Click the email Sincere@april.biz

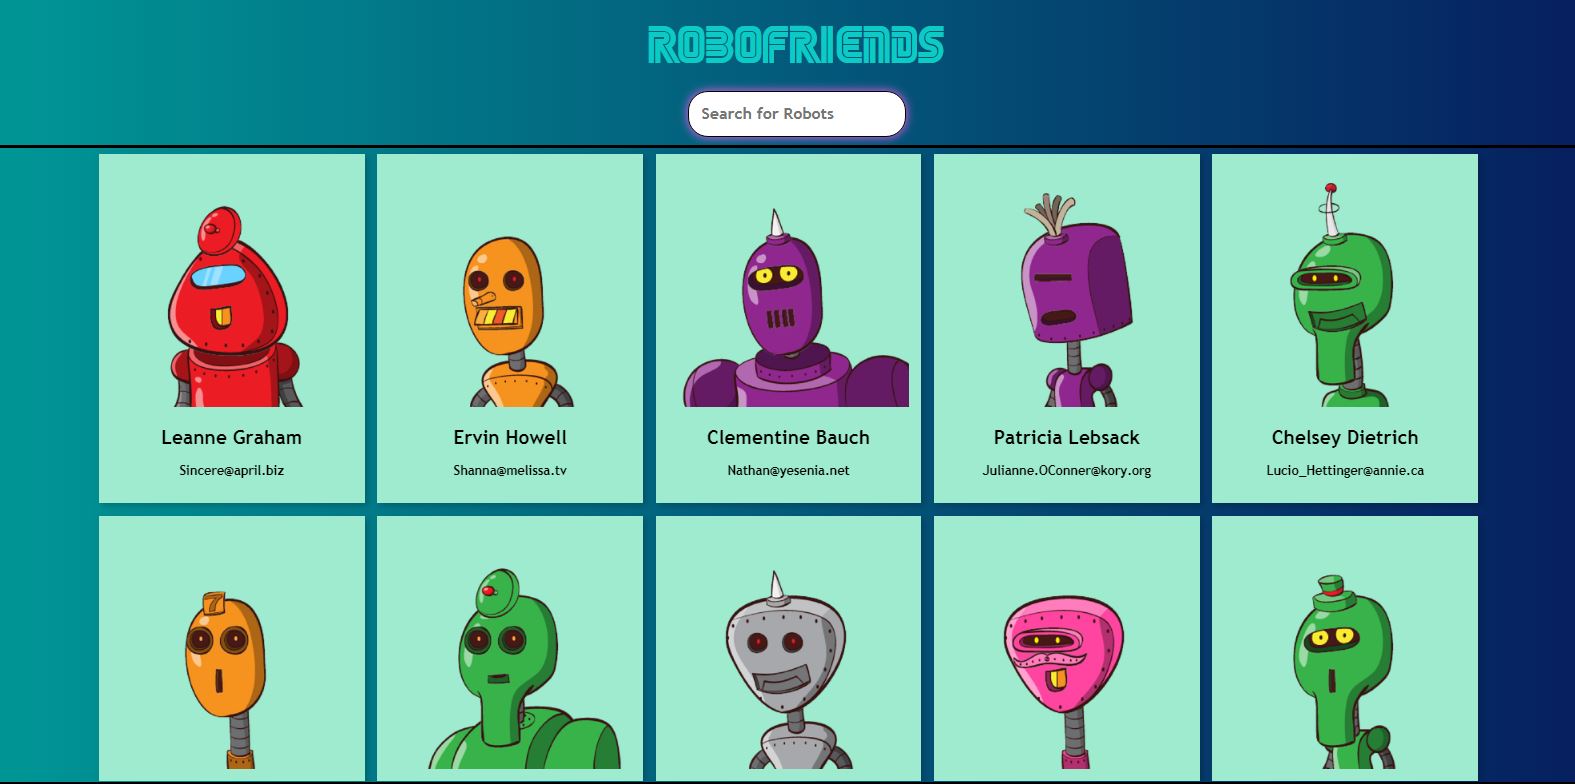[231, 470]
